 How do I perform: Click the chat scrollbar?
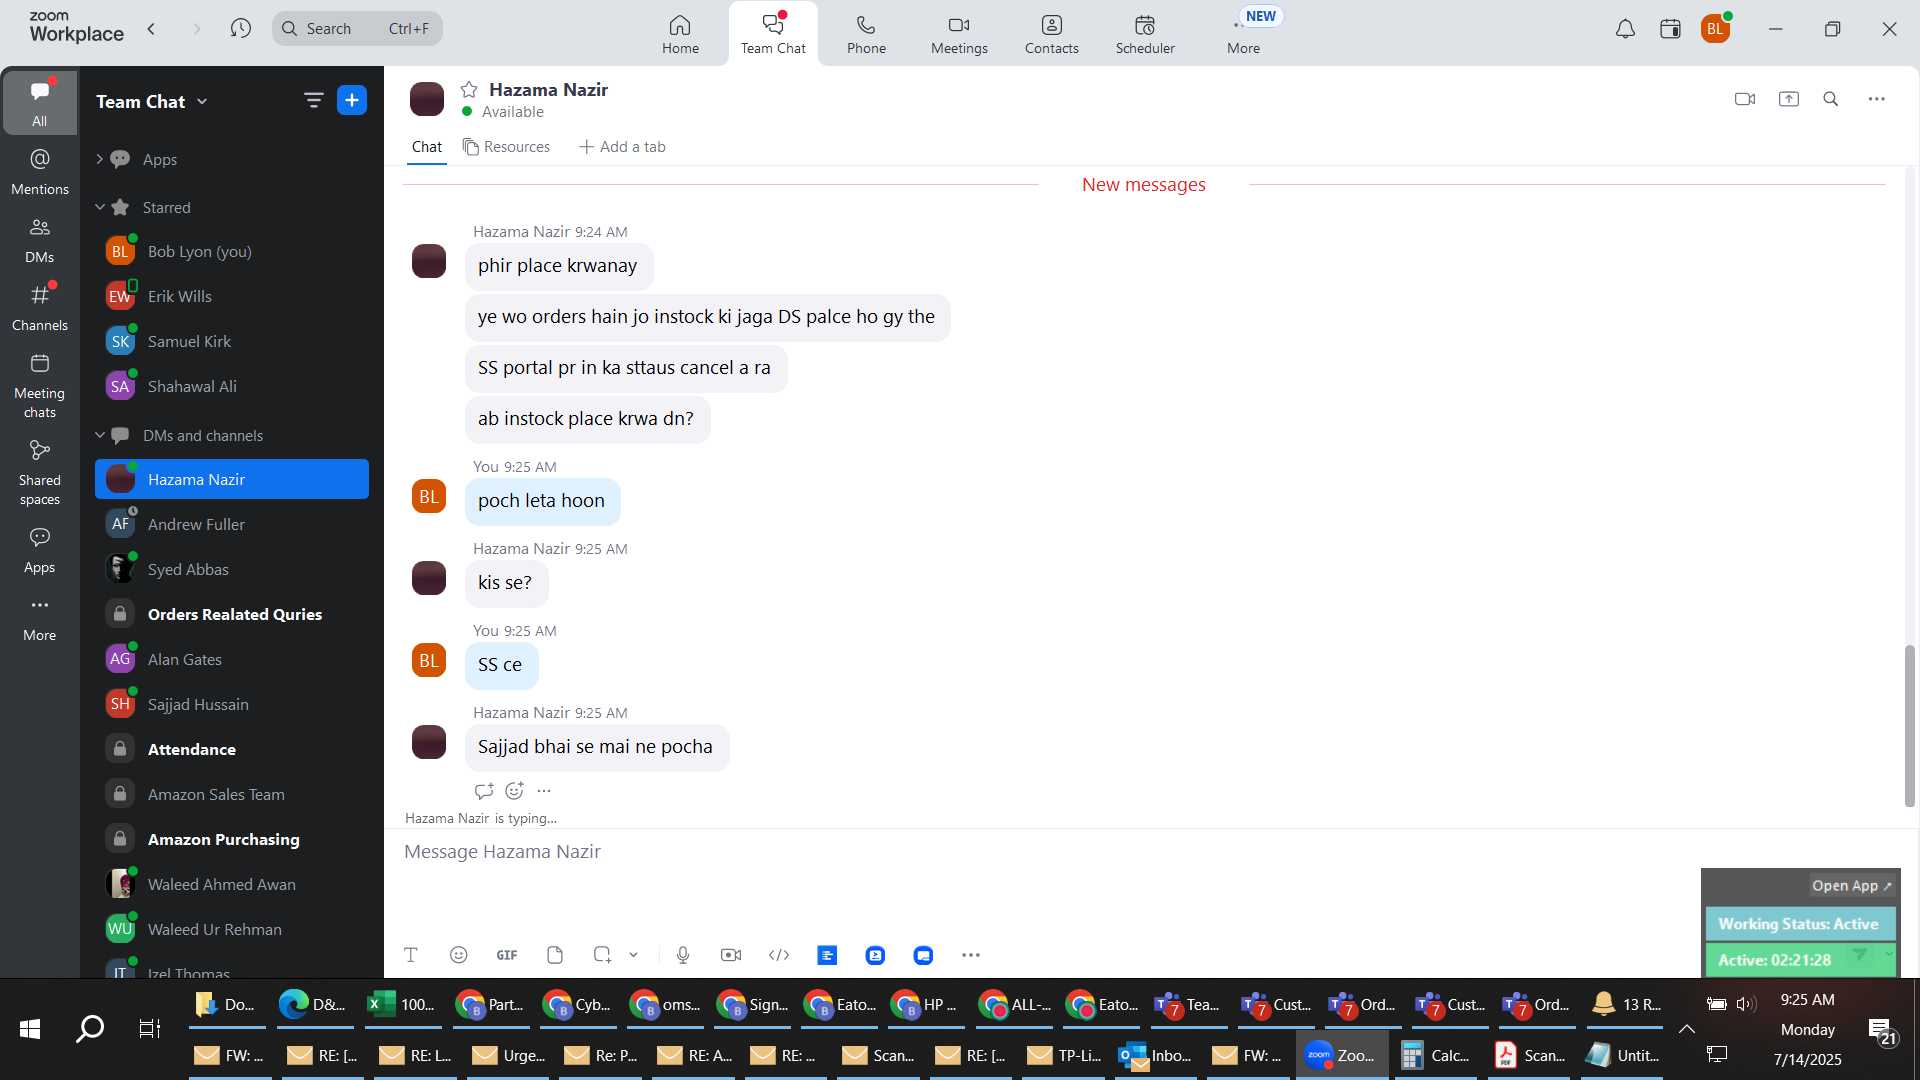1909,725
